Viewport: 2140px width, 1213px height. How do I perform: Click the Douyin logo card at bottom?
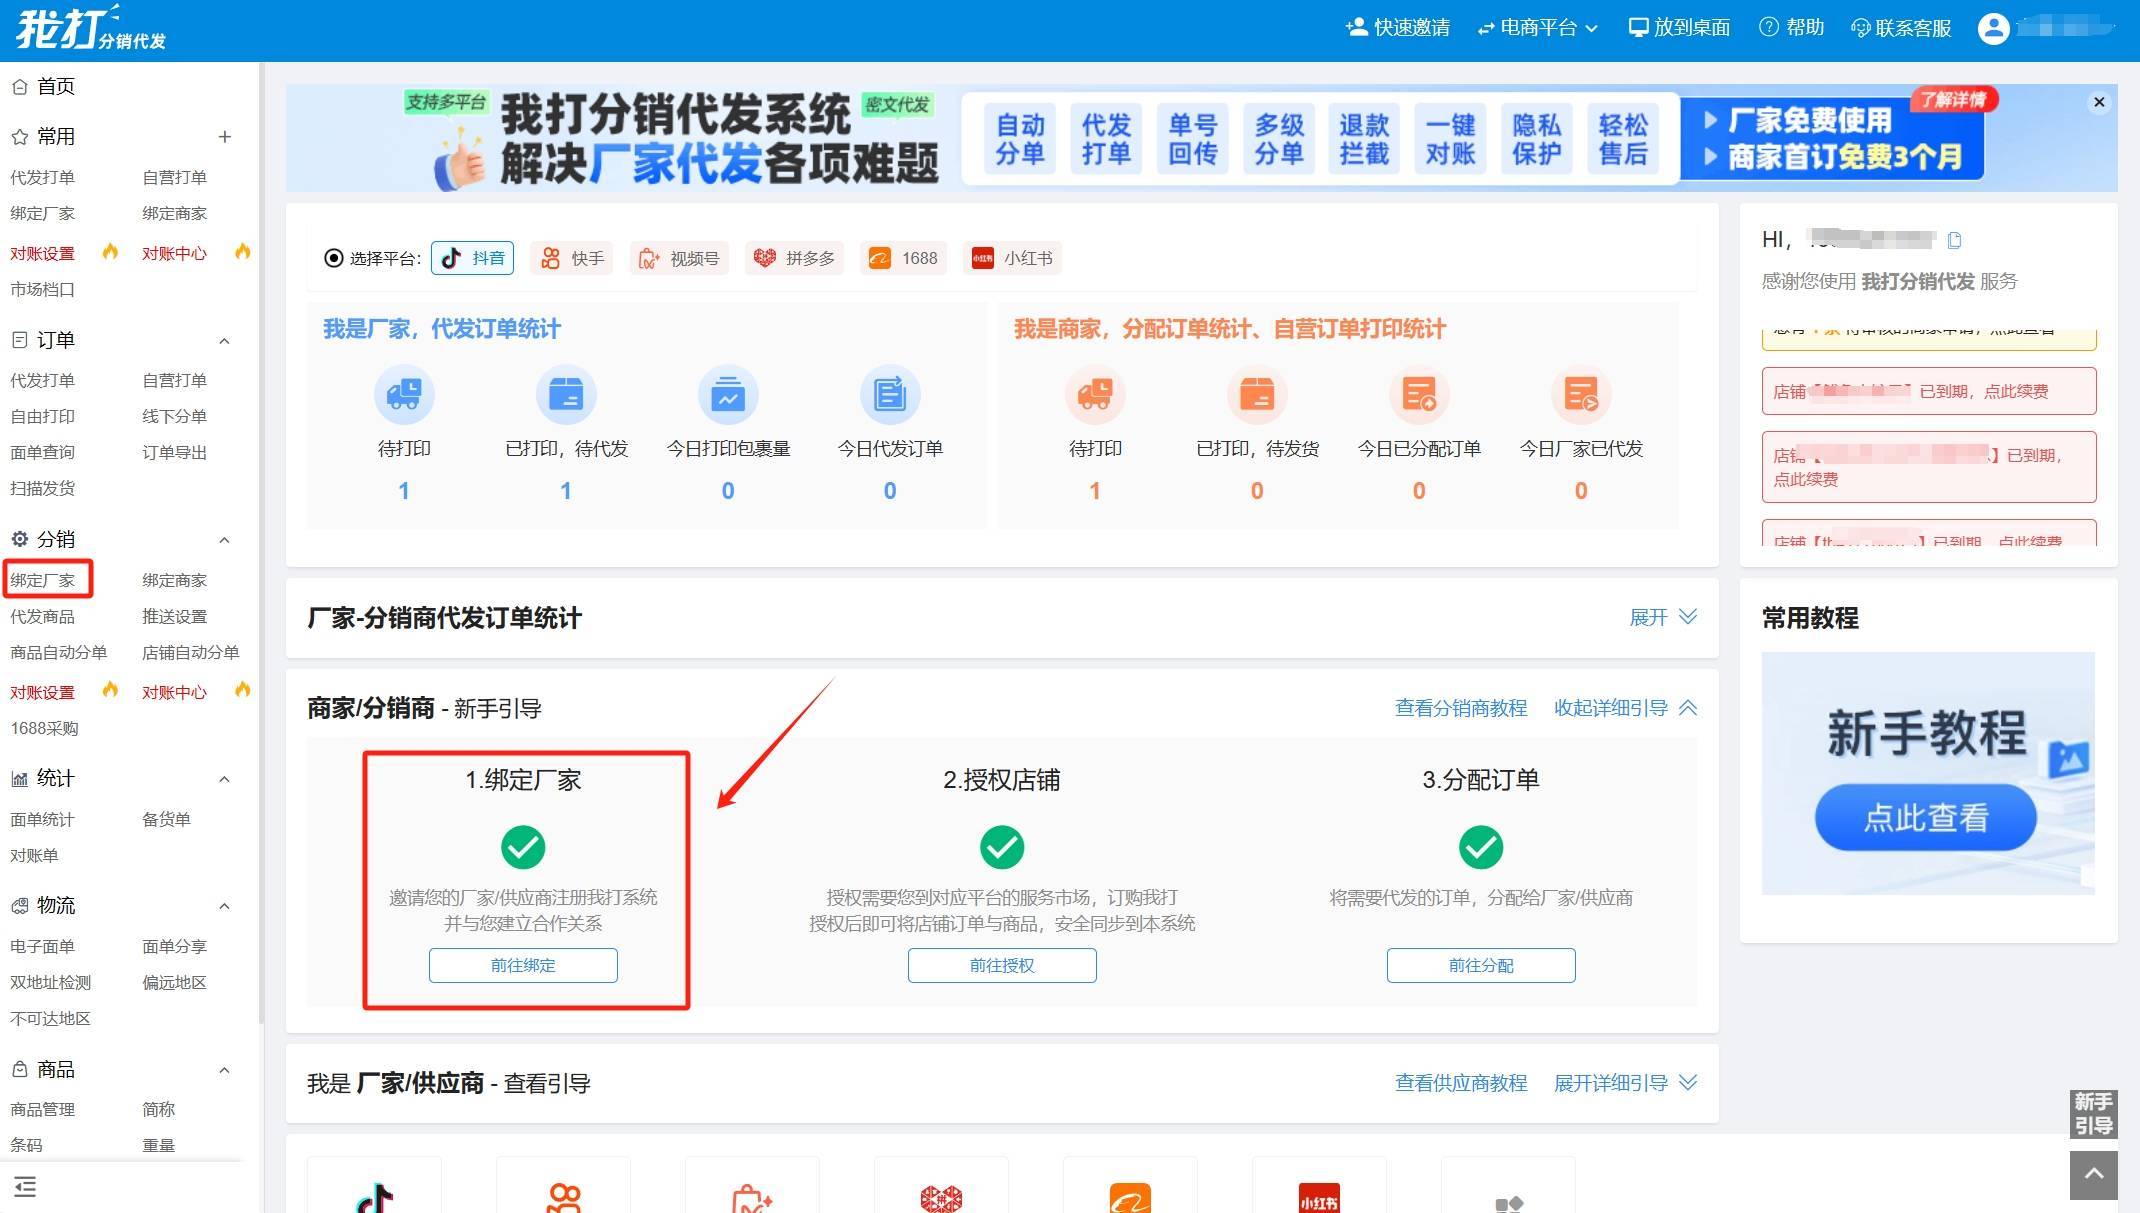(374, 1186)
